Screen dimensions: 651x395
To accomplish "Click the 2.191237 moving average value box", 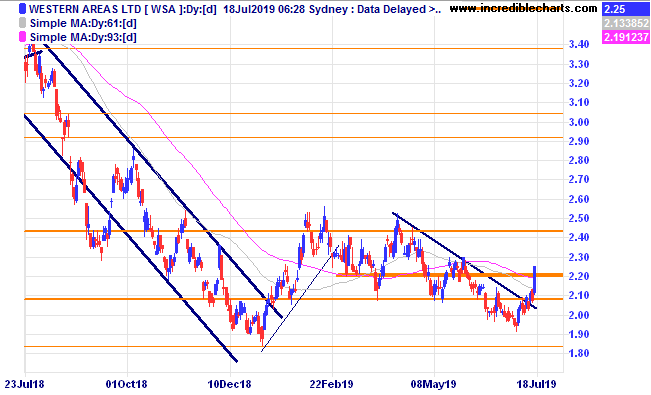I will [x=626, y=37].
